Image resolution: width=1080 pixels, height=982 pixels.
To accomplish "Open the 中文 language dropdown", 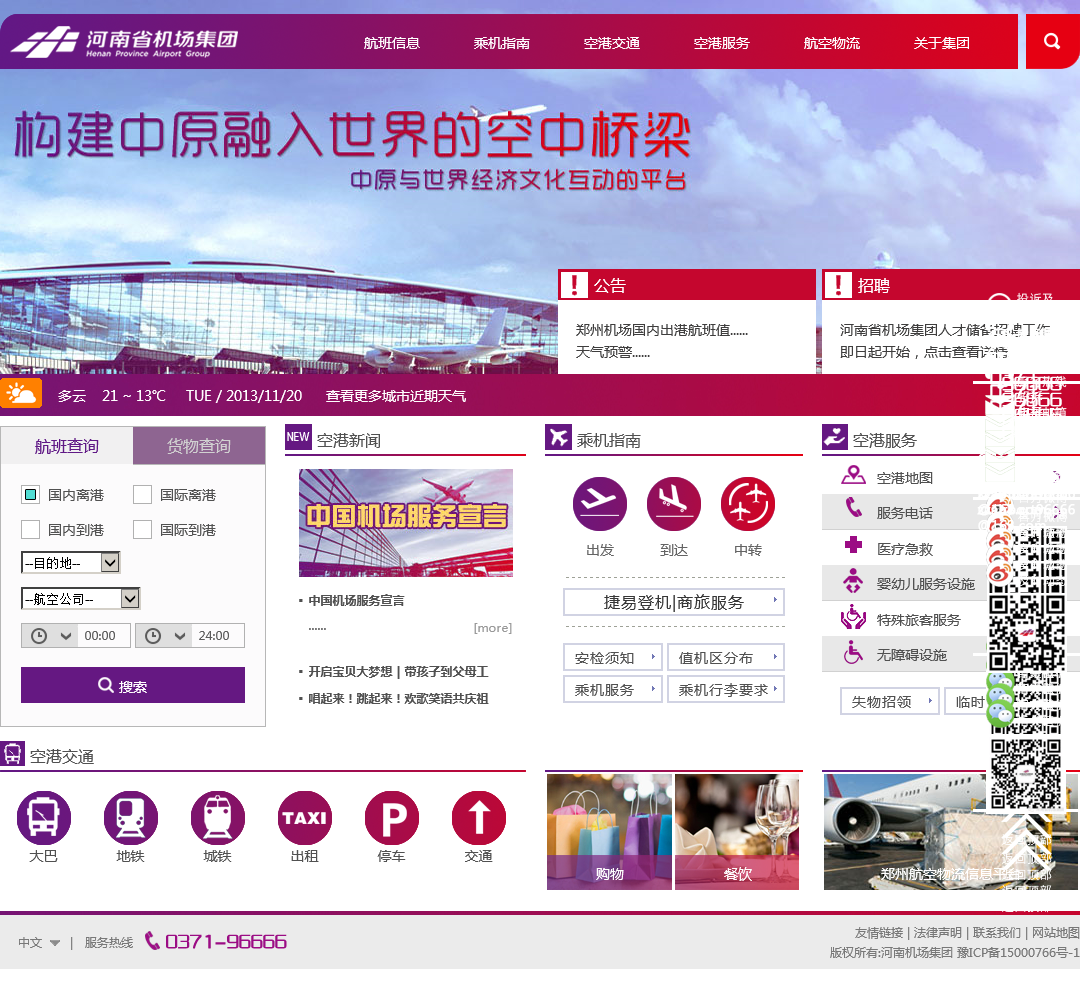I will pyautogui.click(x=39, y=942).
